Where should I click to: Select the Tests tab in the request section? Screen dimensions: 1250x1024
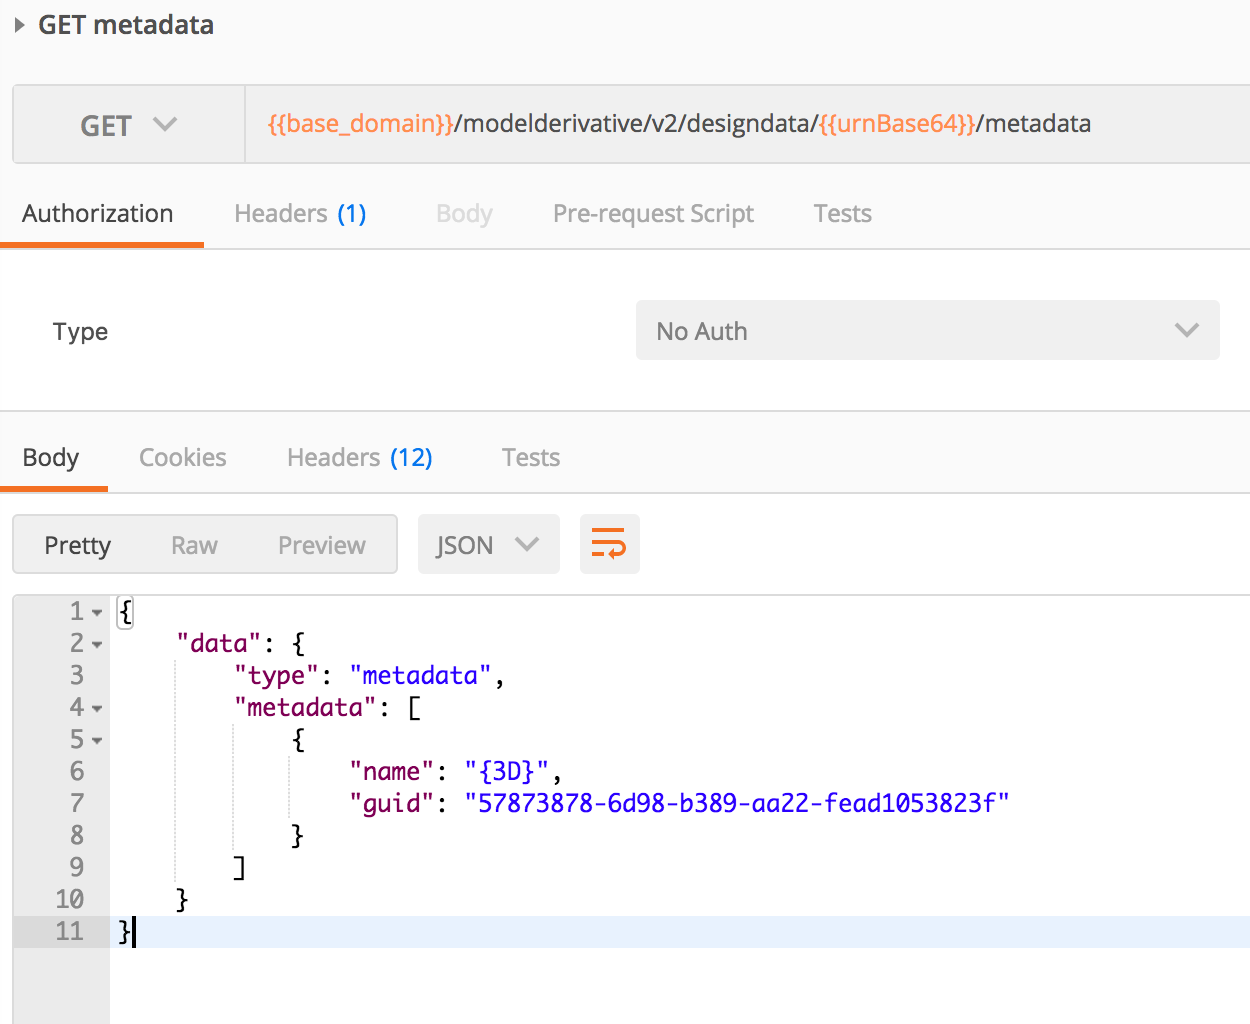tap(842, 213)
